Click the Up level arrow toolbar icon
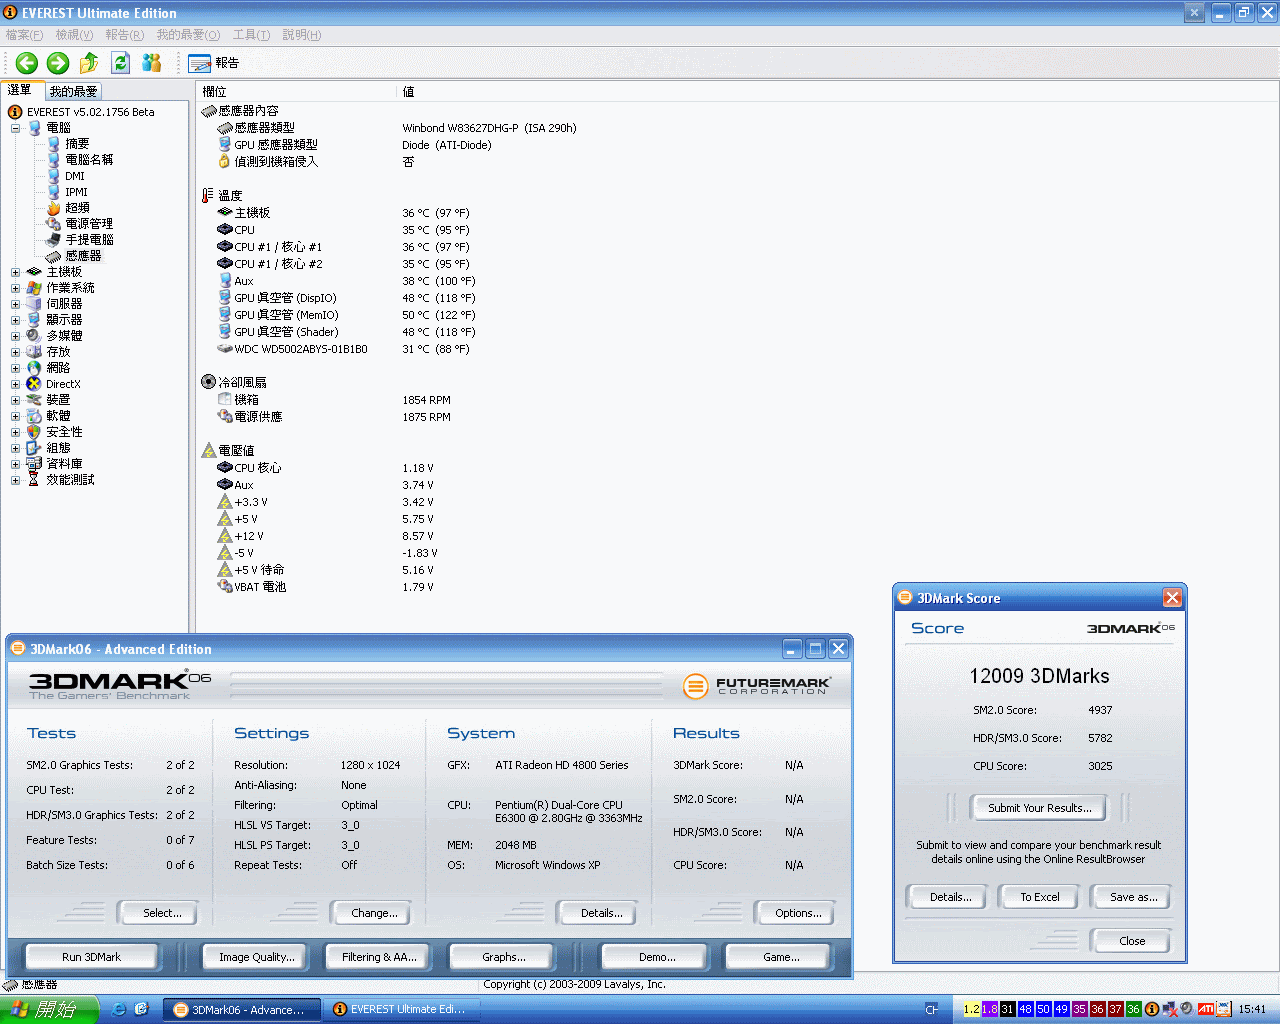 tap(89, 63)
